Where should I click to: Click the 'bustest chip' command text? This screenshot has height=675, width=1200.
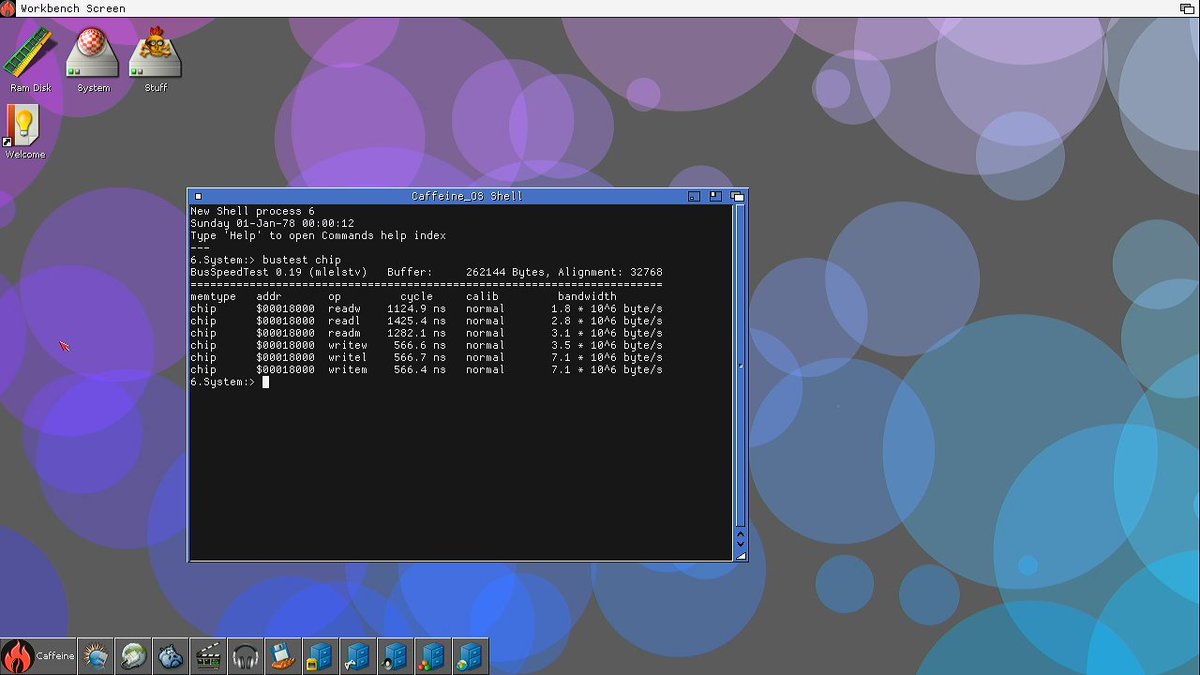click(x=302, y=260)
